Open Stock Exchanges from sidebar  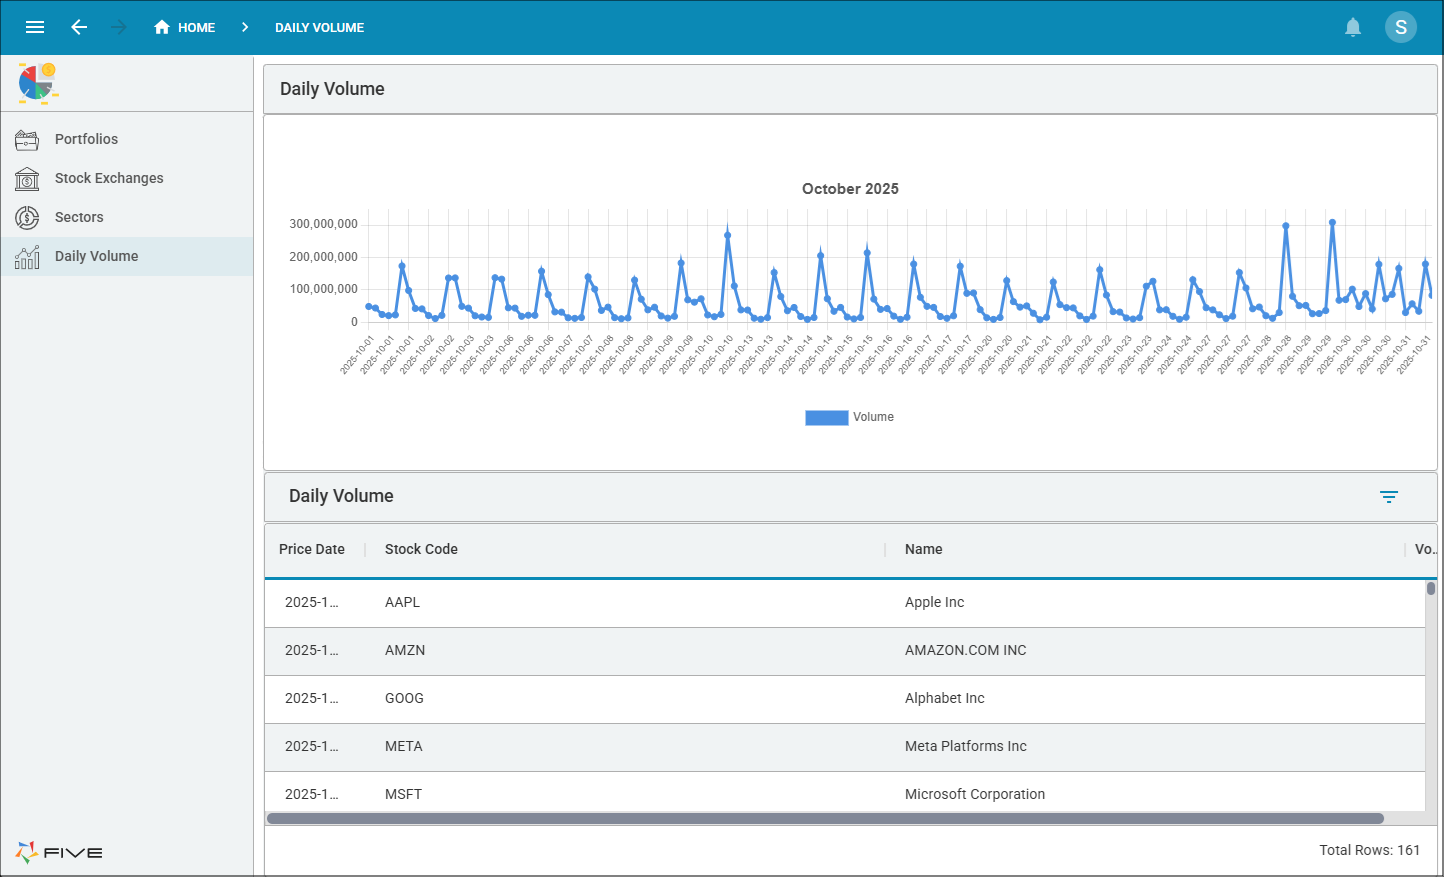coord(126,178)
